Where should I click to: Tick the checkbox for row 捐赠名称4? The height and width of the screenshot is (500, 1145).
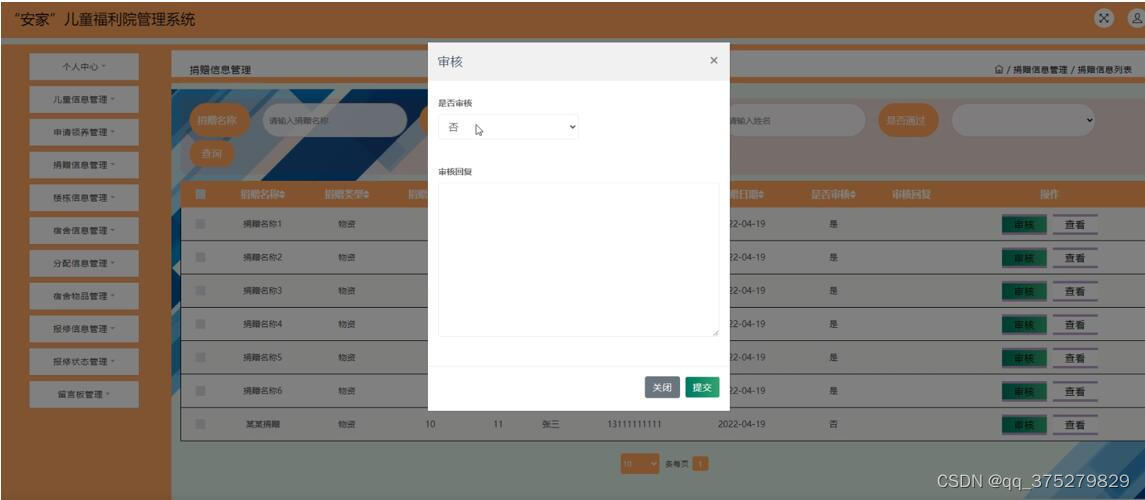201,323
